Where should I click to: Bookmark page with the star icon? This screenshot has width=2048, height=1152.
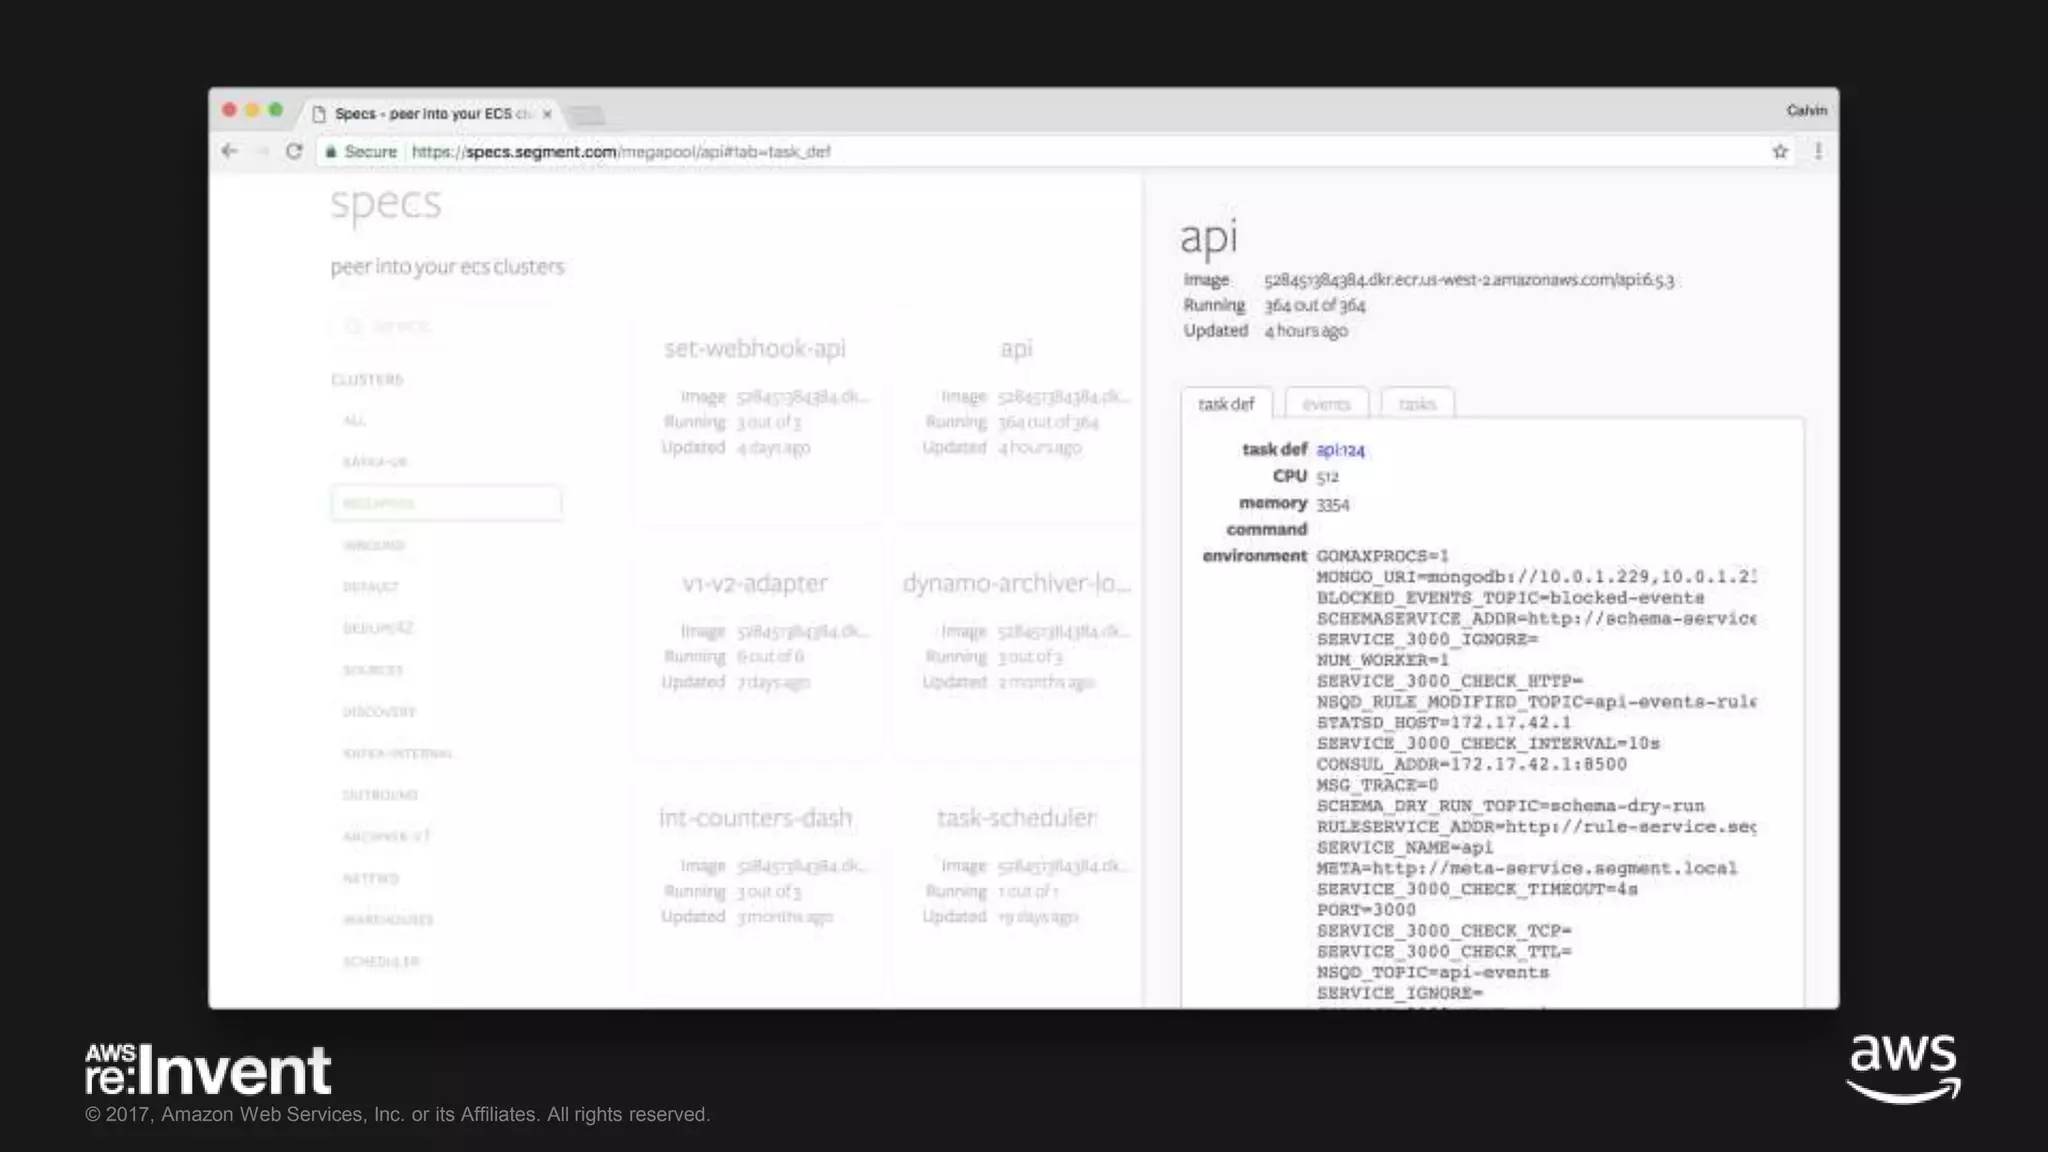[x=1780, y=151]
